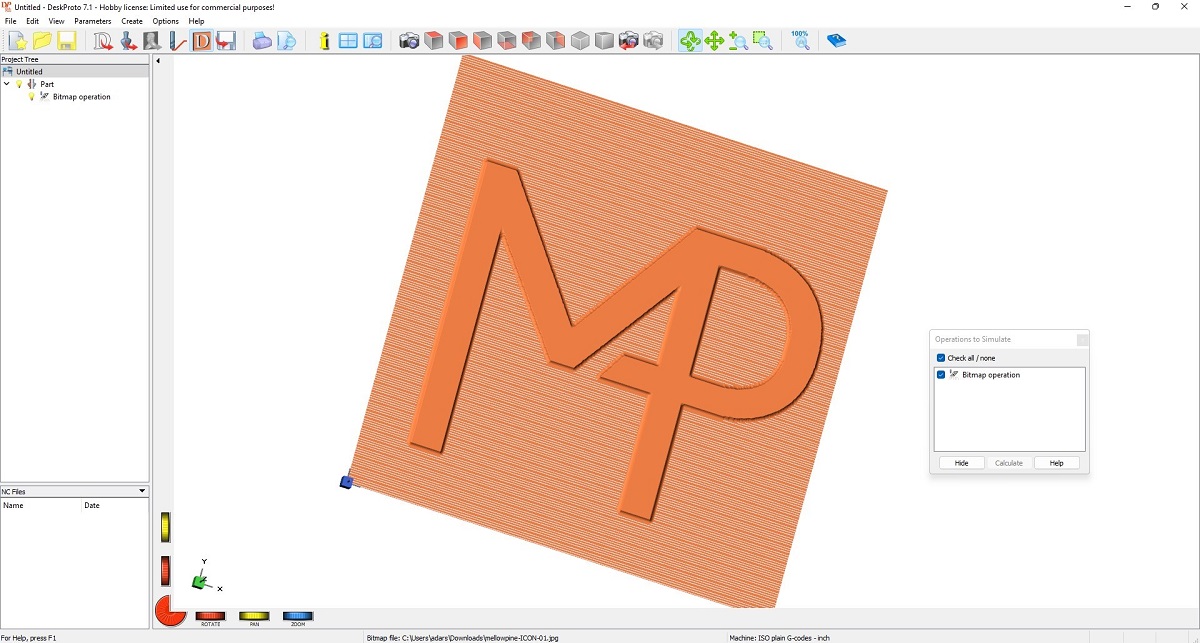Click the blue origin cube on the model
The height and width of the screenshot is (643, 1200).
coord(346,482)
